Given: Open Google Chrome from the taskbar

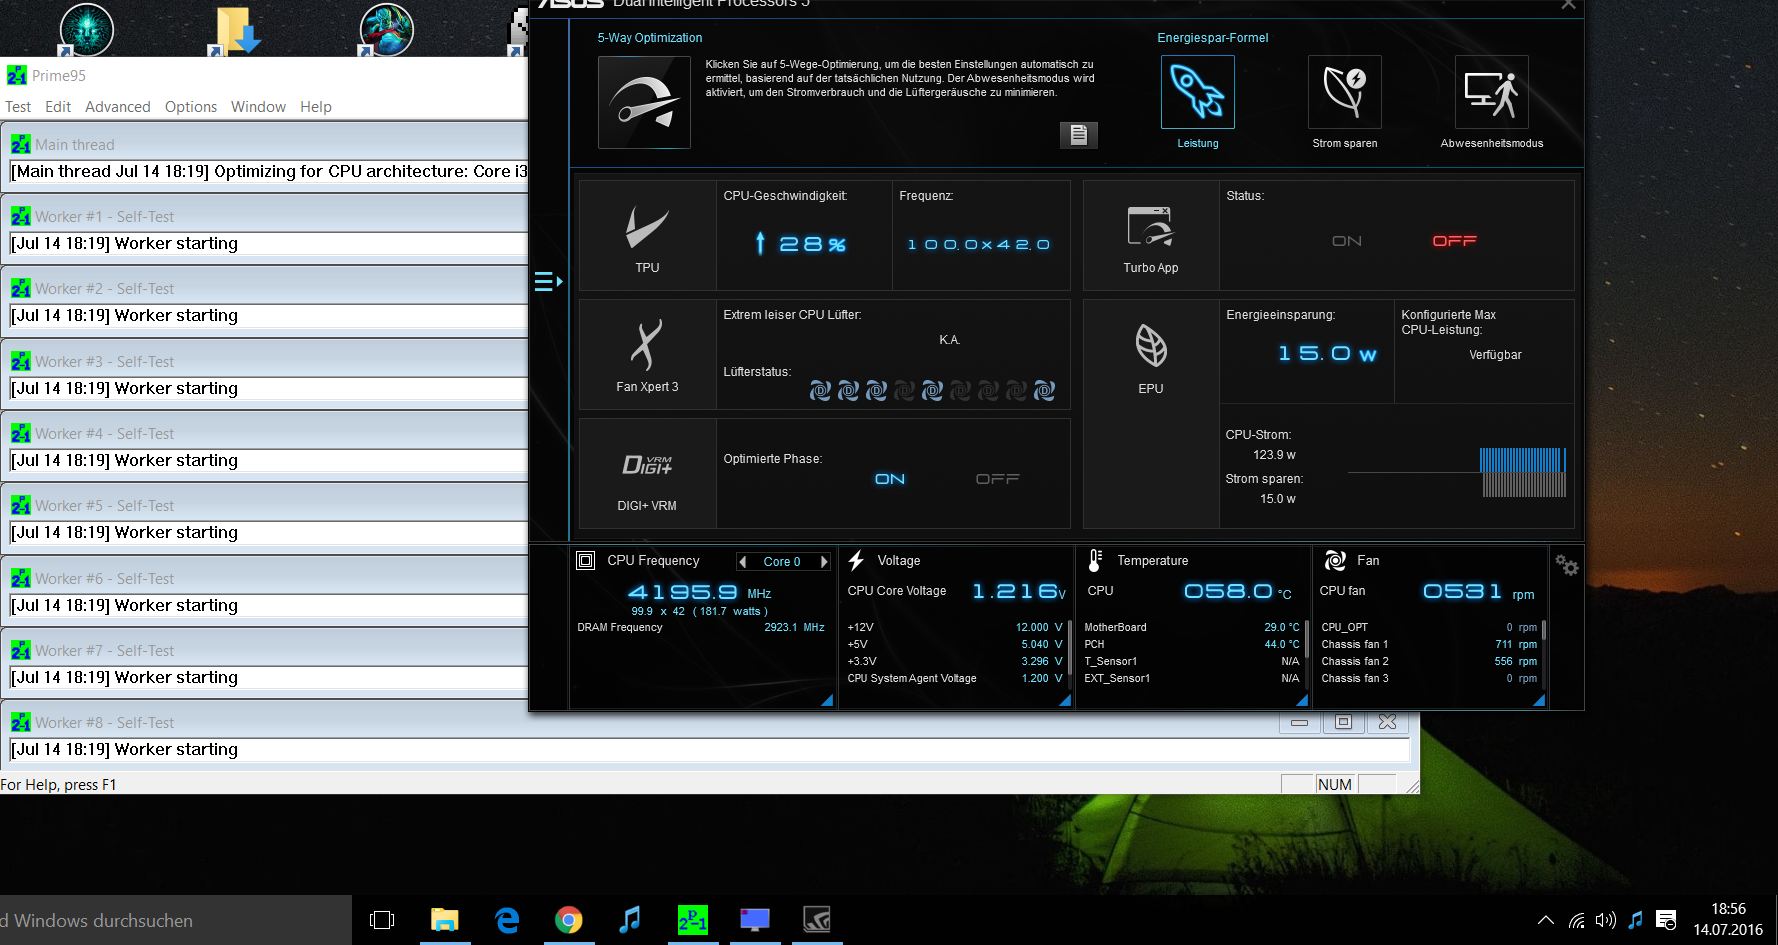Looking at the screenshot, I should coord(569,920).
